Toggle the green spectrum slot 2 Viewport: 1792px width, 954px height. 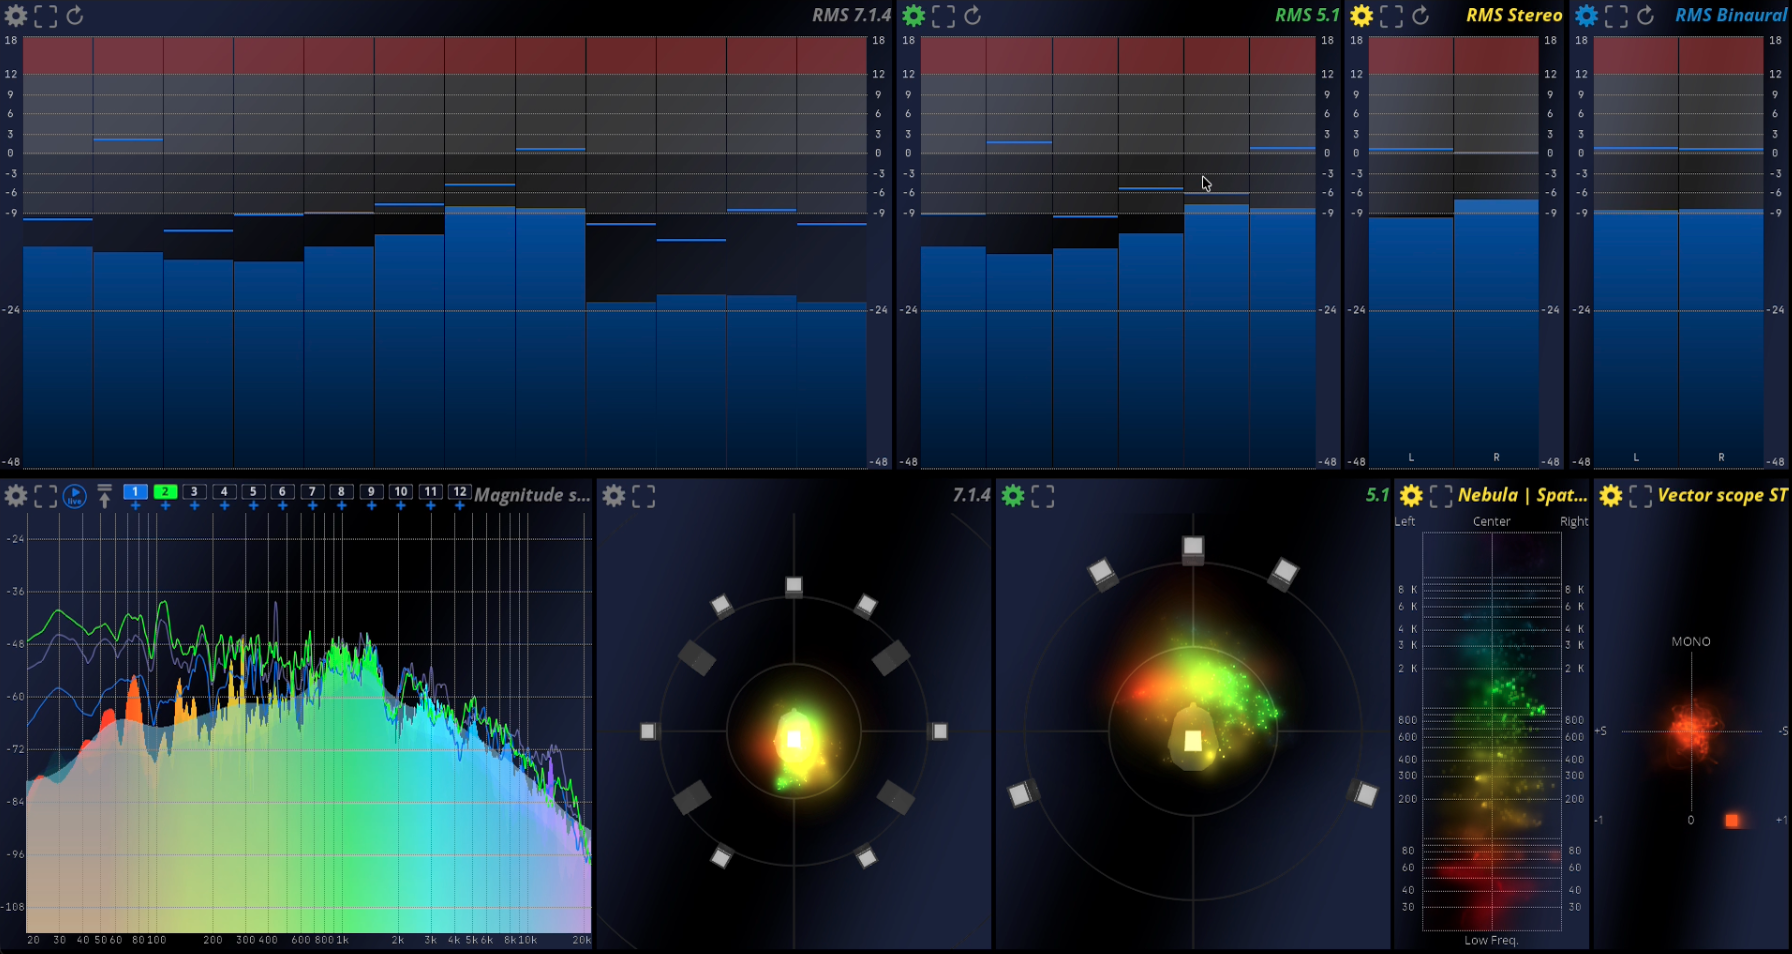click(165, 492)
